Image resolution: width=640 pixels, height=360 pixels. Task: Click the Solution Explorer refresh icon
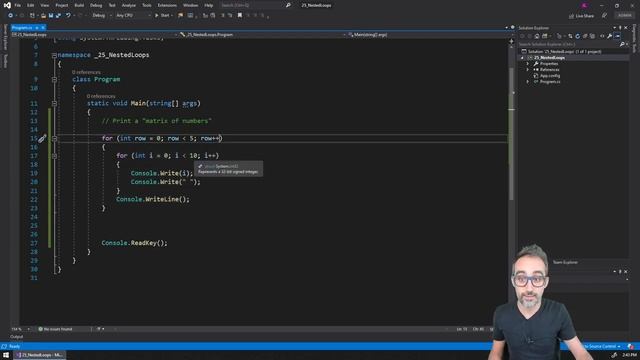[578, 36]
